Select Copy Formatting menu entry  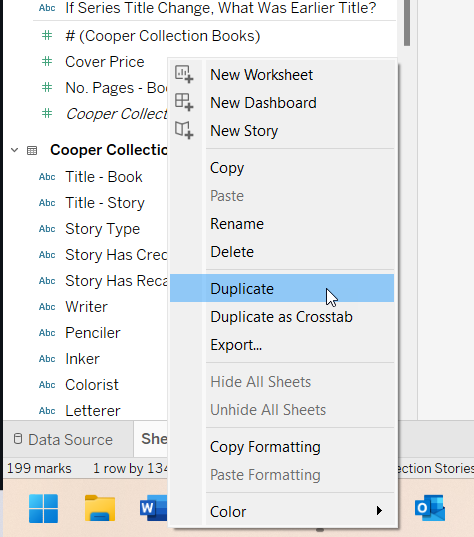tap(282, 447)
